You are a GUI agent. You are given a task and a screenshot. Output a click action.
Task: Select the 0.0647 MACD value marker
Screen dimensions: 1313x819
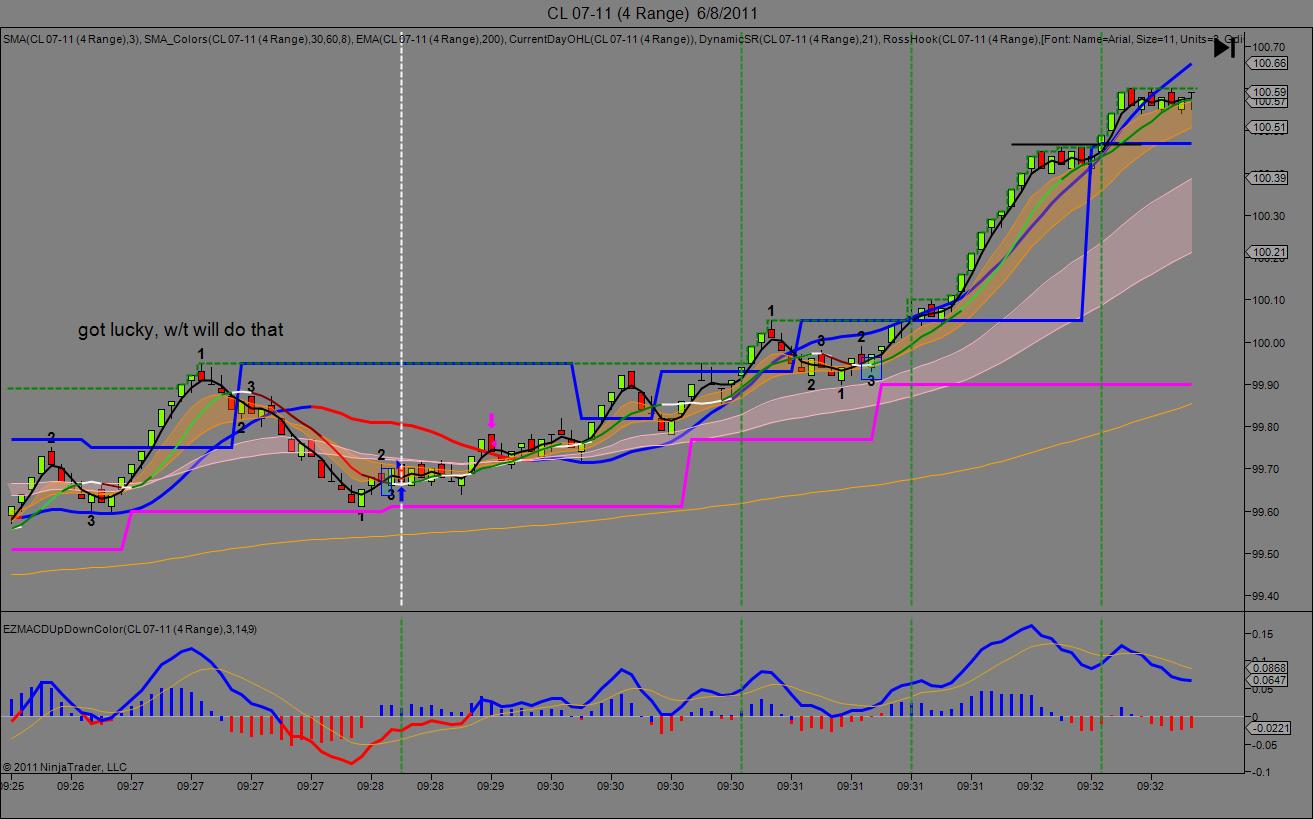click(1268, 680)
